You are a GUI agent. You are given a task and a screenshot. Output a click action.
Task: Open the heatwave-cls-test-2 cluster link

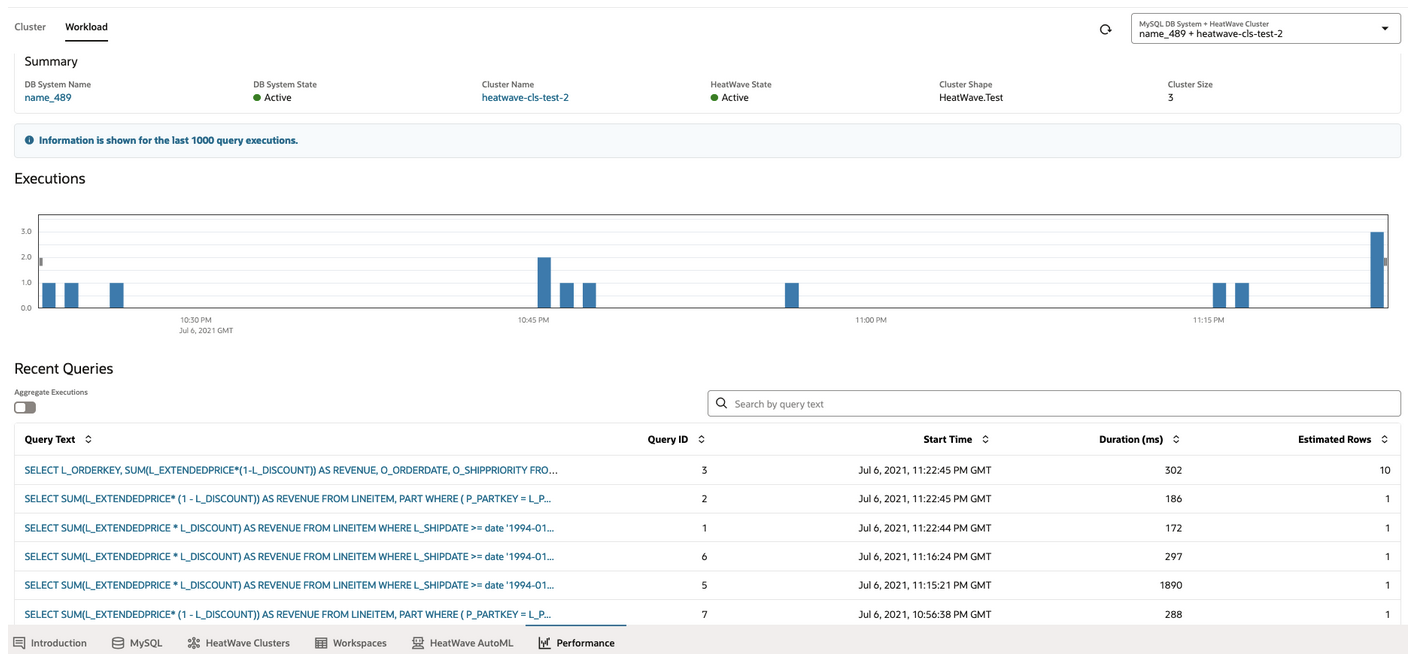525,98
